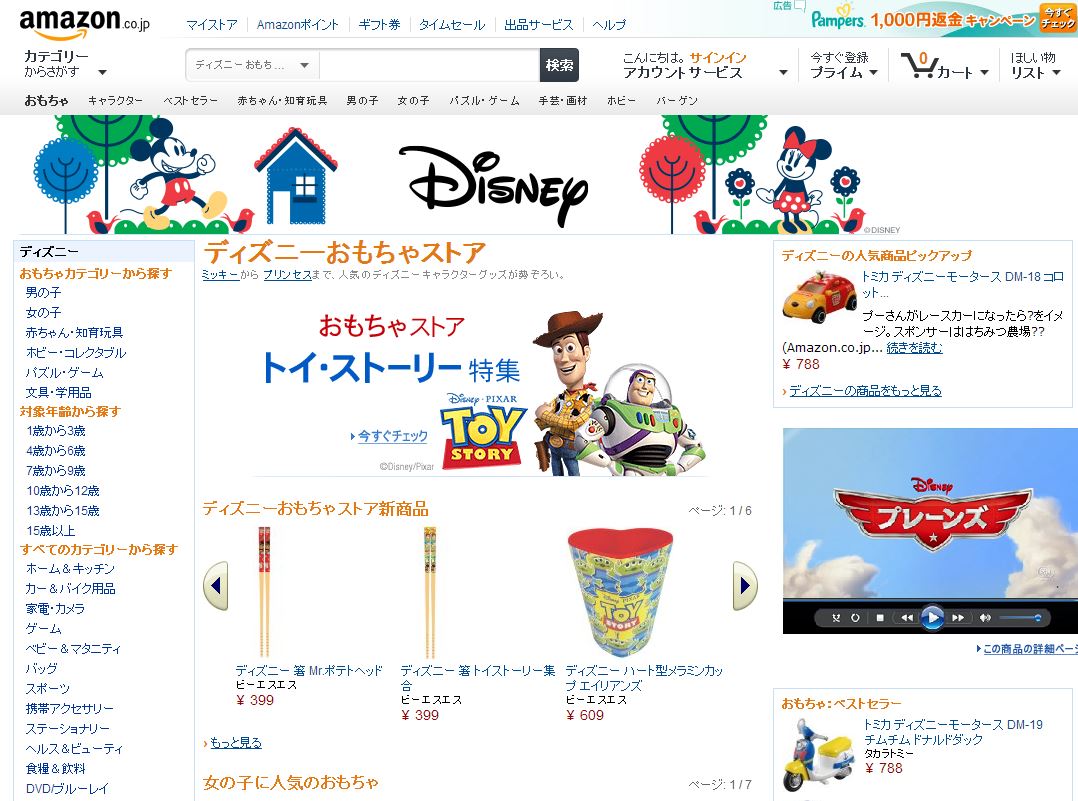The height and width of the screenshot is (801, 1078).
Task: Stop the video player
Action: (879, 617)
